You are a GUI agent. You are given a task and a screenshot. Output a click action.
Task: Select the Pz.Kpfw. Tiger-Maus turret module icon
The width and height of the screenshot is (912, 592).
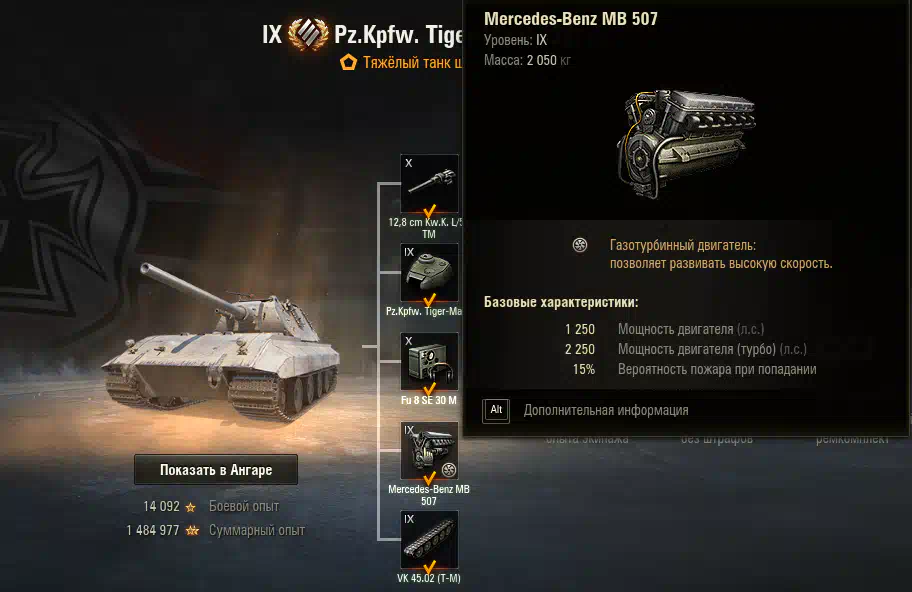pyautogui.click(x=429, y=272)
